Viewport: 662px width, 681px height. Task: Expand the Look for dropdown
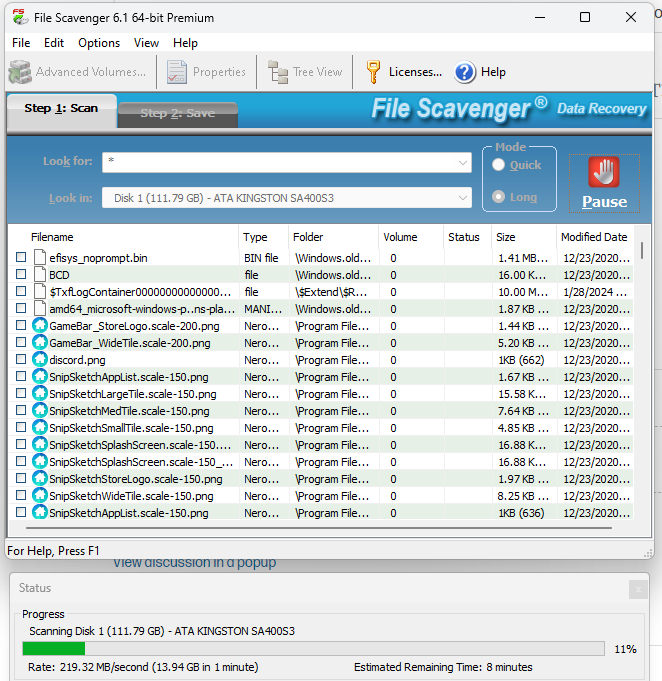pyautogui.click(x=463, y=162)
